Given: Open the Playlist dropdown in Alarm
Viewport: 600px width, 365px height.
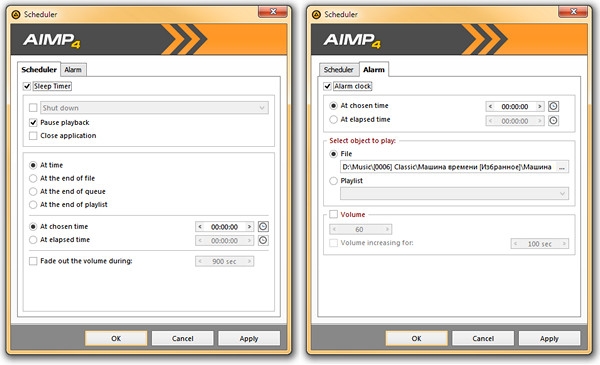Looking at the screenshot, I should pos(454,194).
